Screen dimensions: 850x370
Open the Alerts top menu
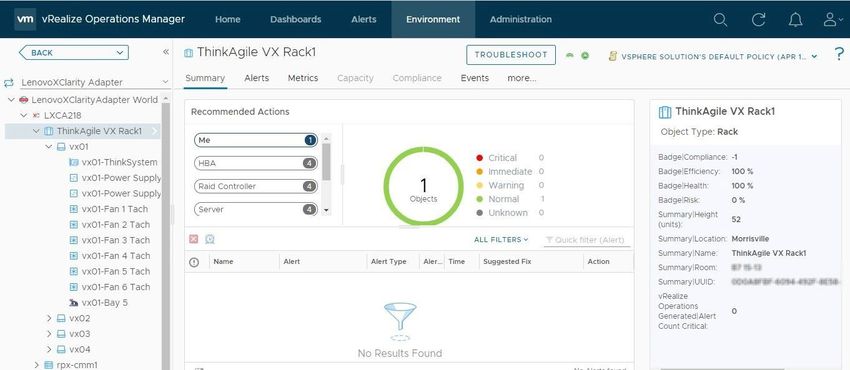[364, 19]
